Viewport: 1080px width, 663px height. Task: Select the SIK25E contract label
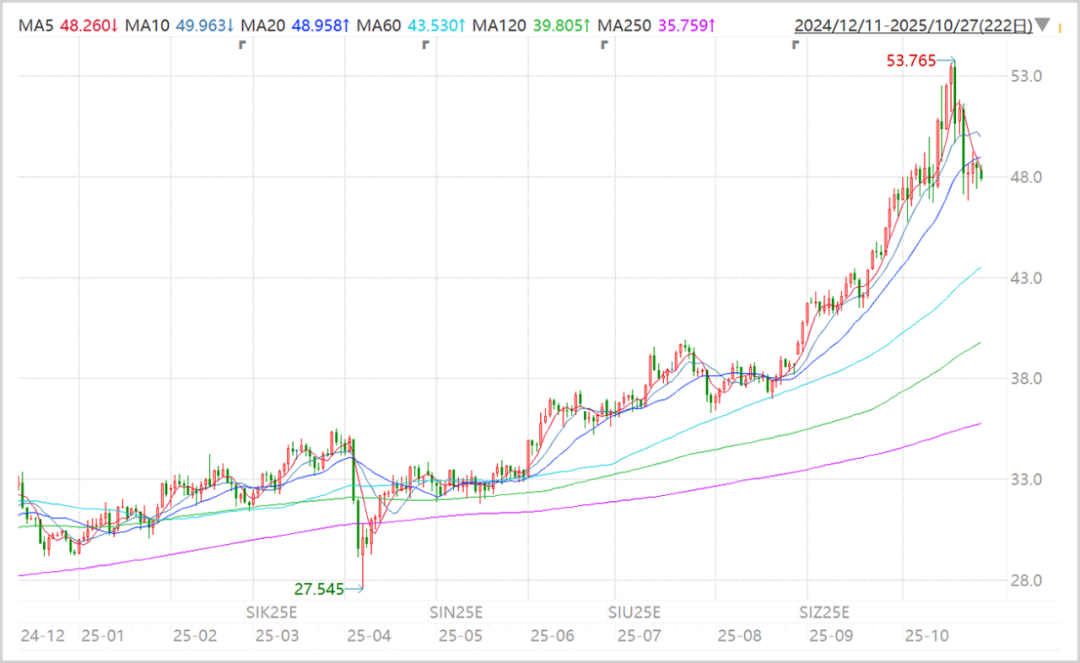pos(271,612)
